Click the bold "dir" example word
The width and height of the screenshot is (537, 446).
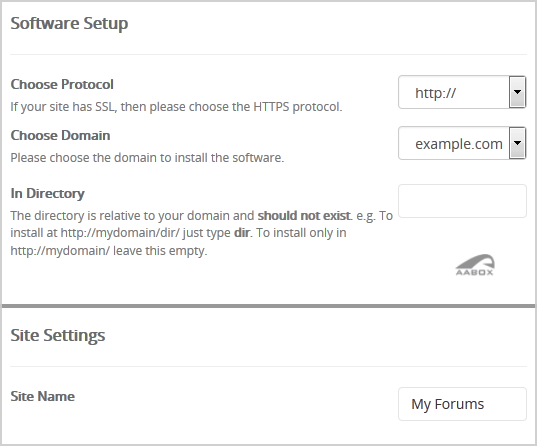pyautogui.click(x=242, y=233)
